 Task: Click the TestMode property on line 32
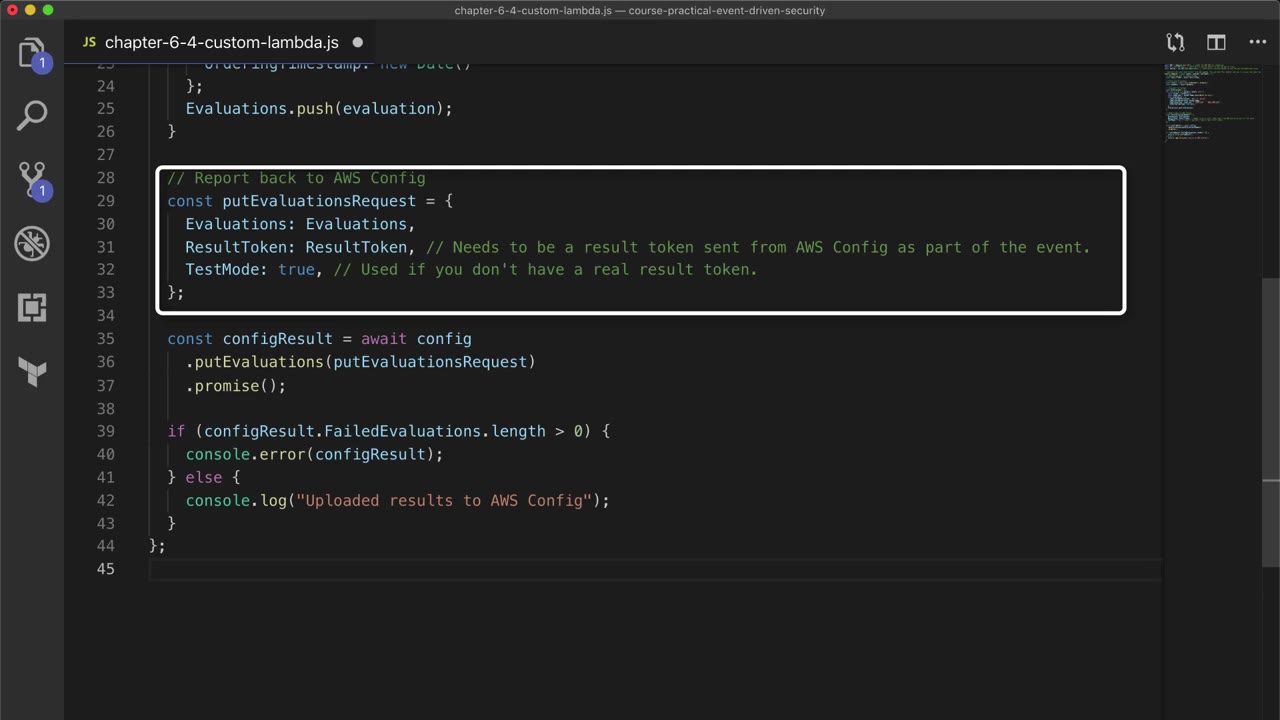225,270
